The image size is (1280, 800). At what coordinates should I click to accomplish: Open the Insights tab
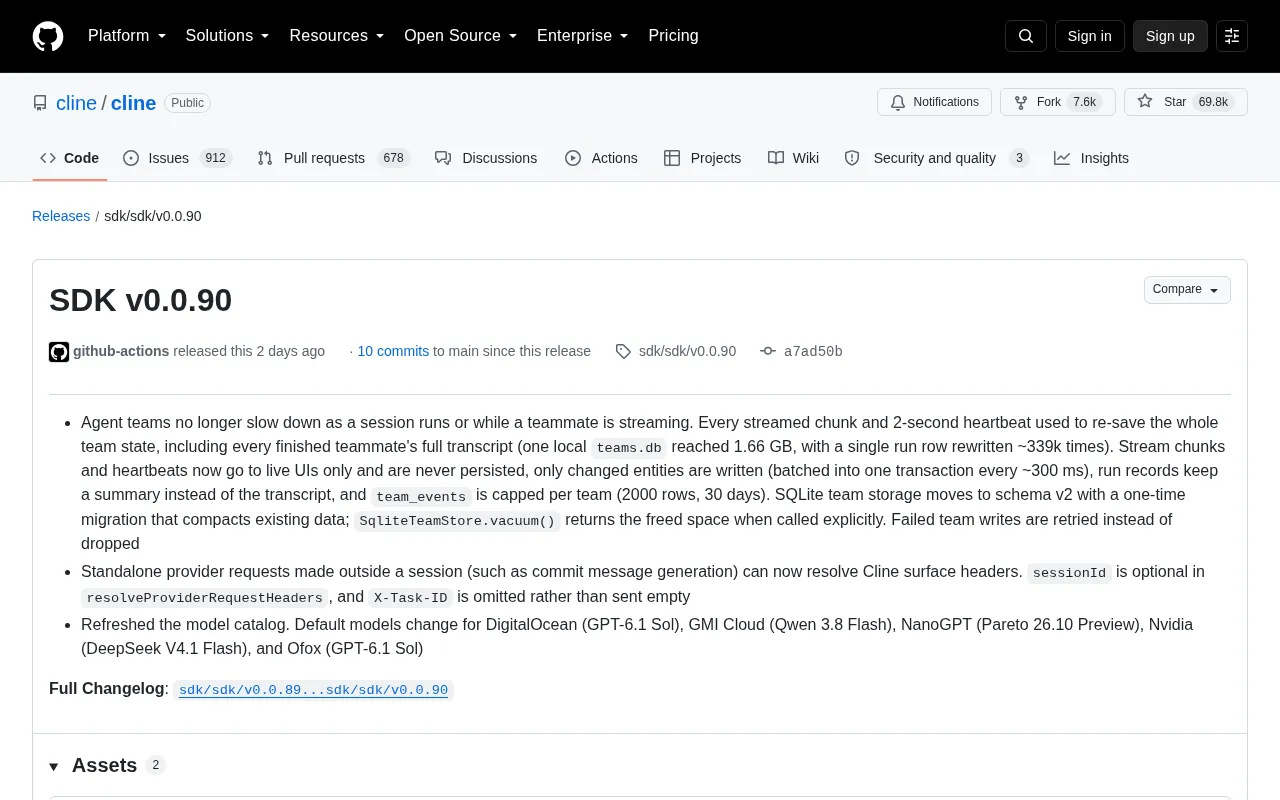tap(1091, 158)
